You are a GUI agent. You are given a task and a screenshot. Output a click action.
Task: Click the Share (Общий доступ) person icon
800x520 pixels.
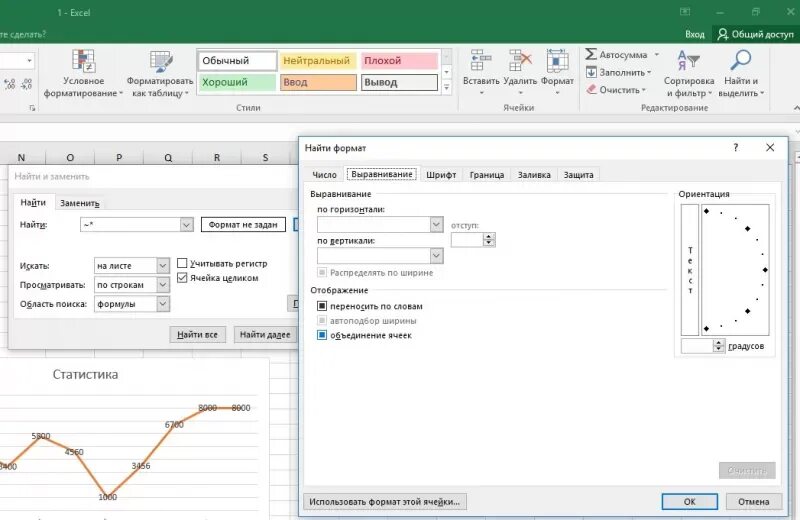722,34
